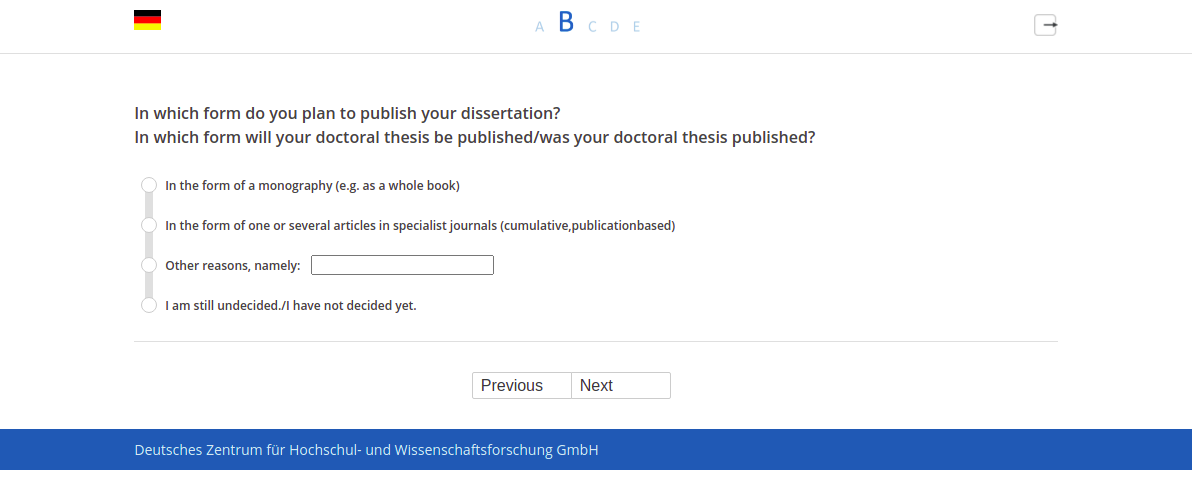This screenshot has width=1192, height=479.
Task: Click 'Other reasons, namely:' label text
Action: tap(233, 265)
